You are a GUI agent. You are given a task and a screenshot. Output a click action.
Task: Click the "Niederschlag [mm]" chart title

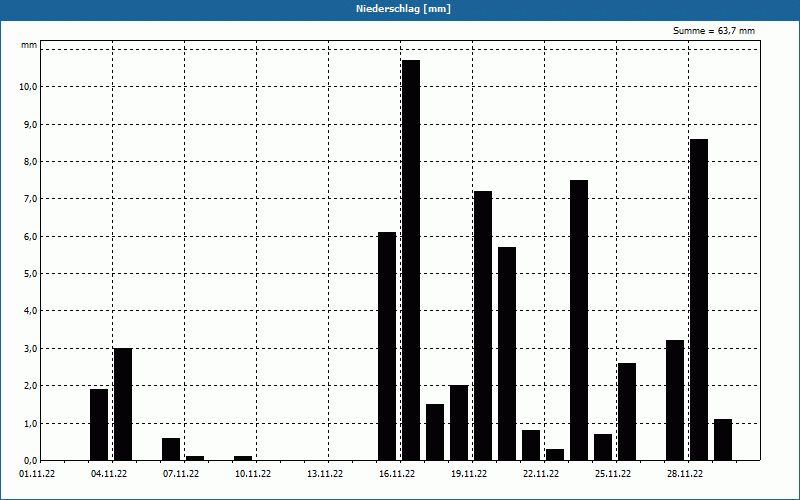point(403,9)
